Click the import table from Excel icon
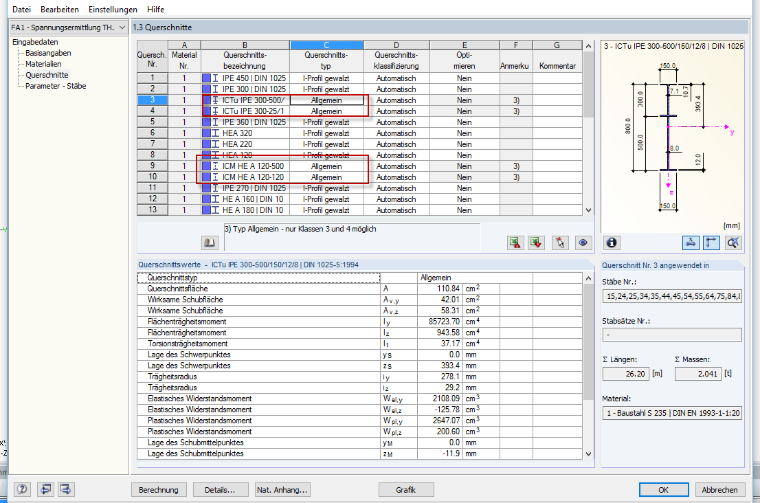 point(537,243)
